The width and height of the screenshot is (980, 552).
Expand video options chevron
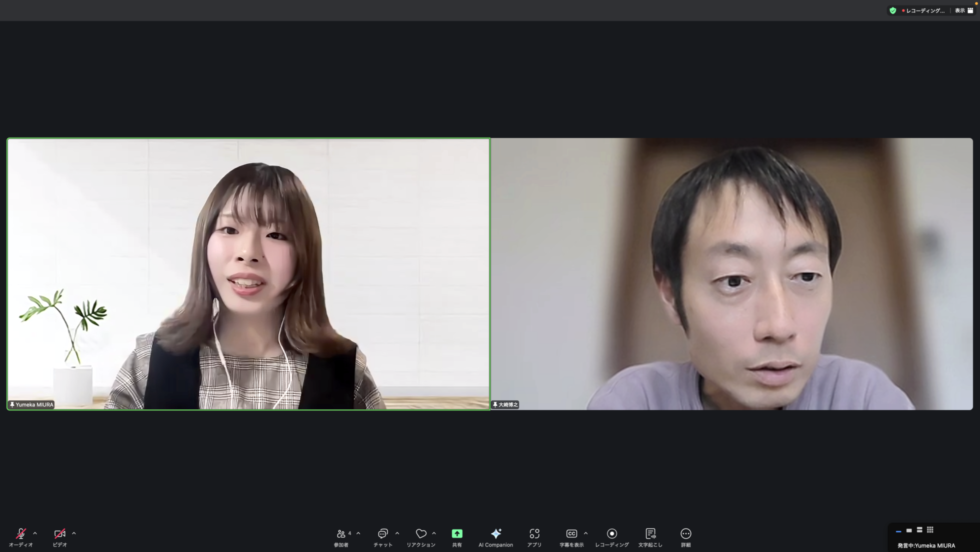point(74,533)
